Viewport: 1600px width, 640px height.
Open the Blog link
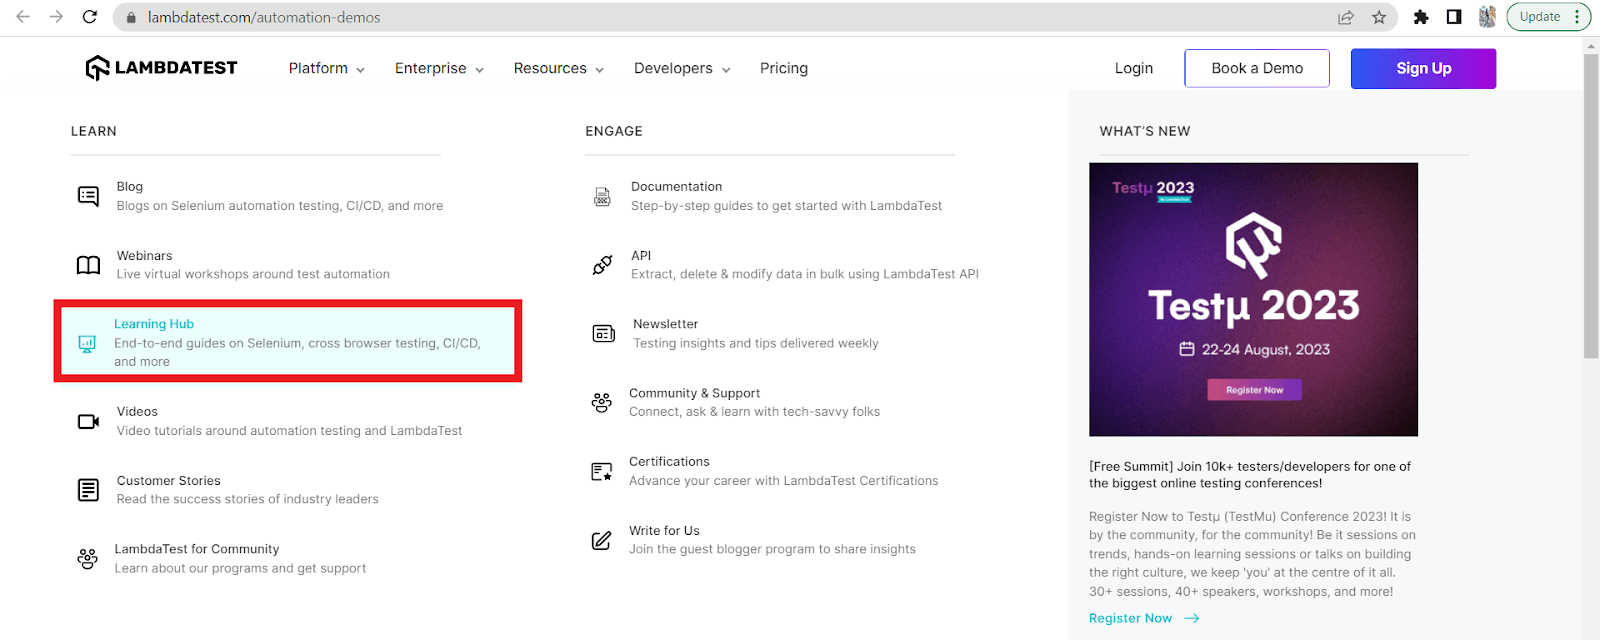click(x=130, y=187)
